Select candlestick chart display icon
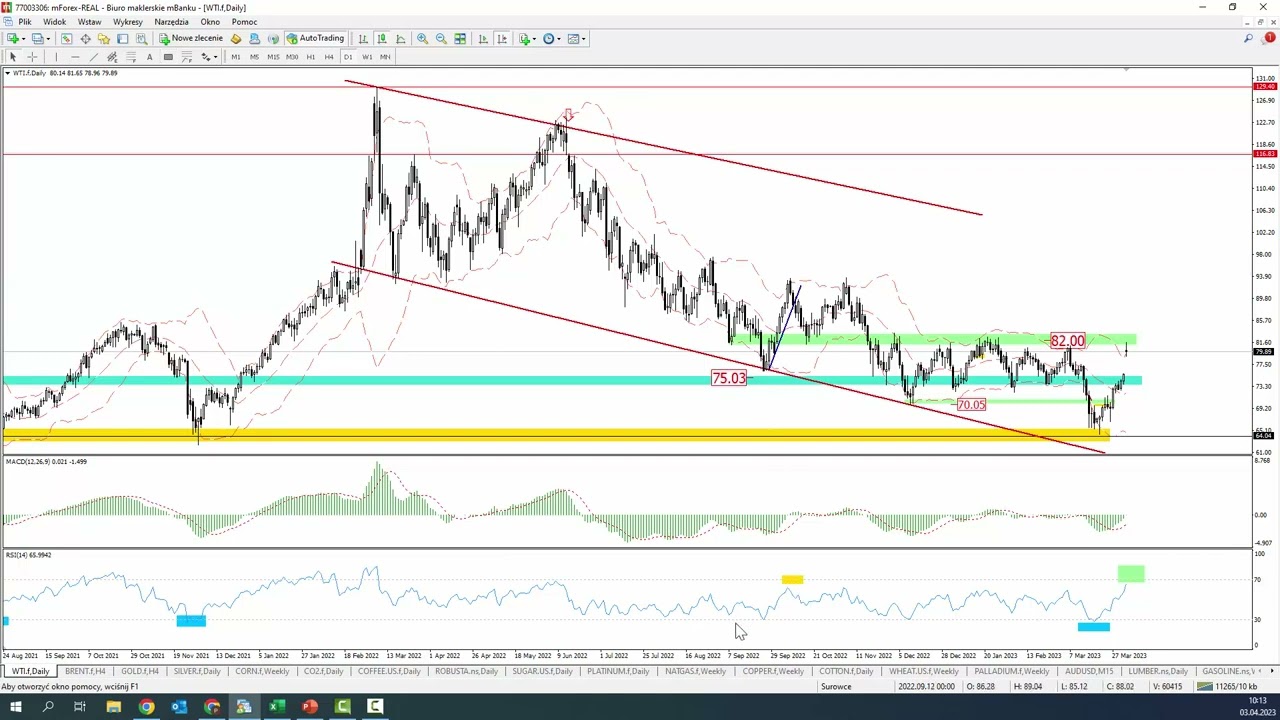The height and width of the screenshot is (720, 1280). point(382,38)
